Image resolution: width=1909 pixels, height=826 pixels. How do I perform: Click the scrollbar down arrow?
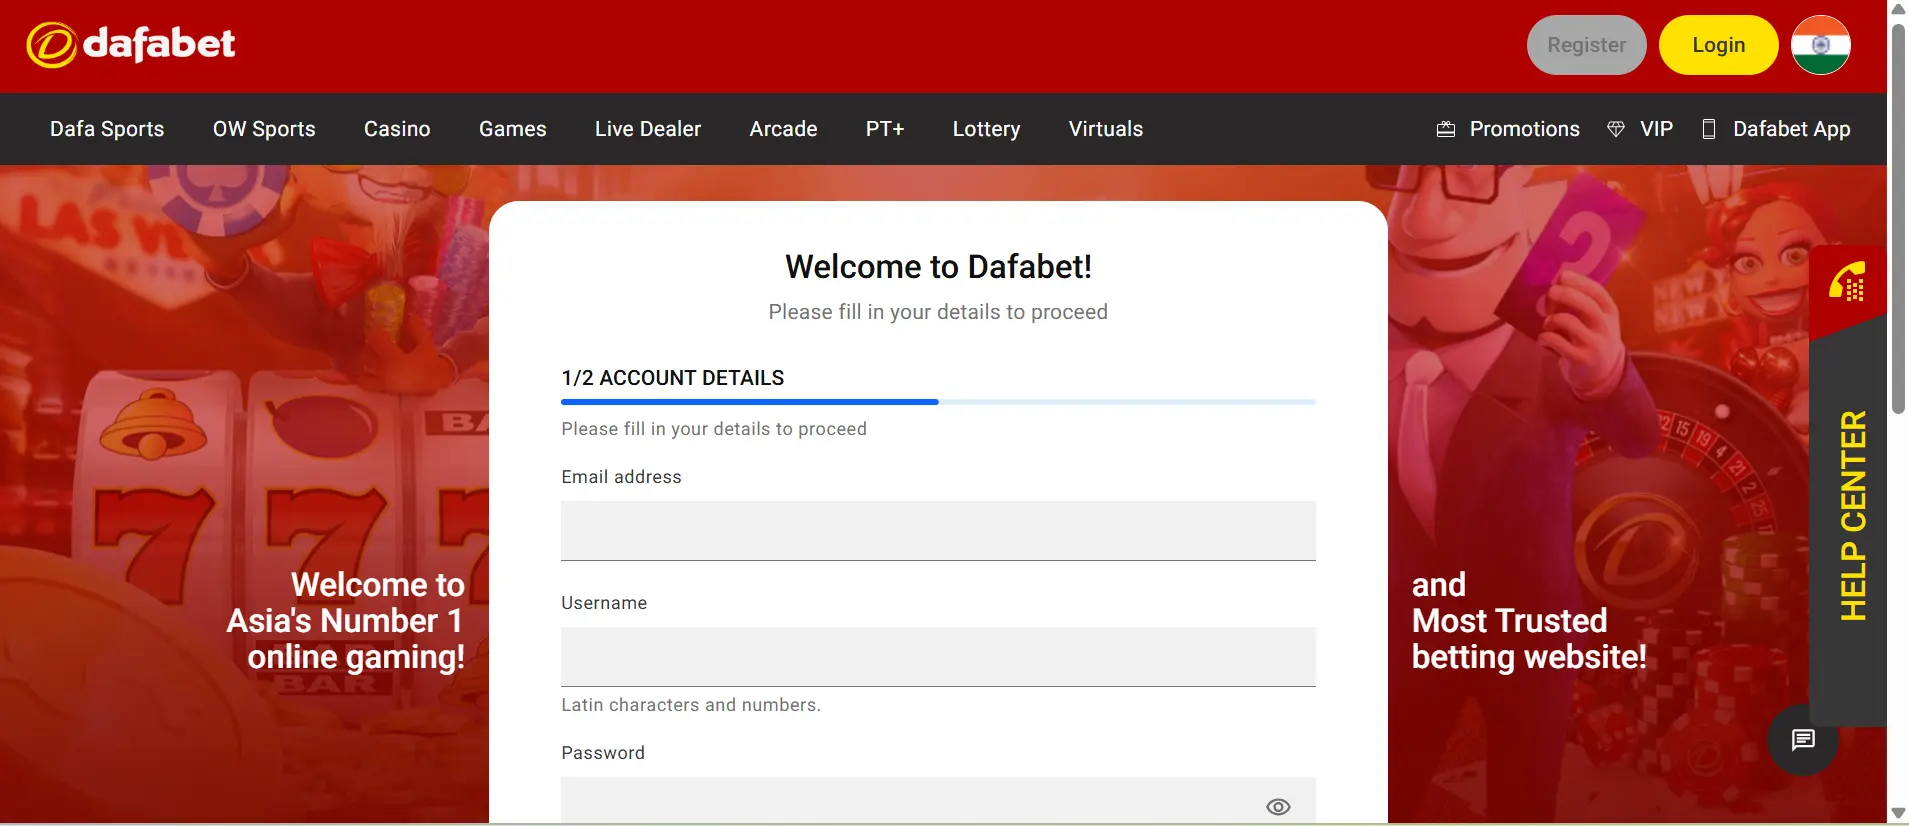tap(1898, 813)
